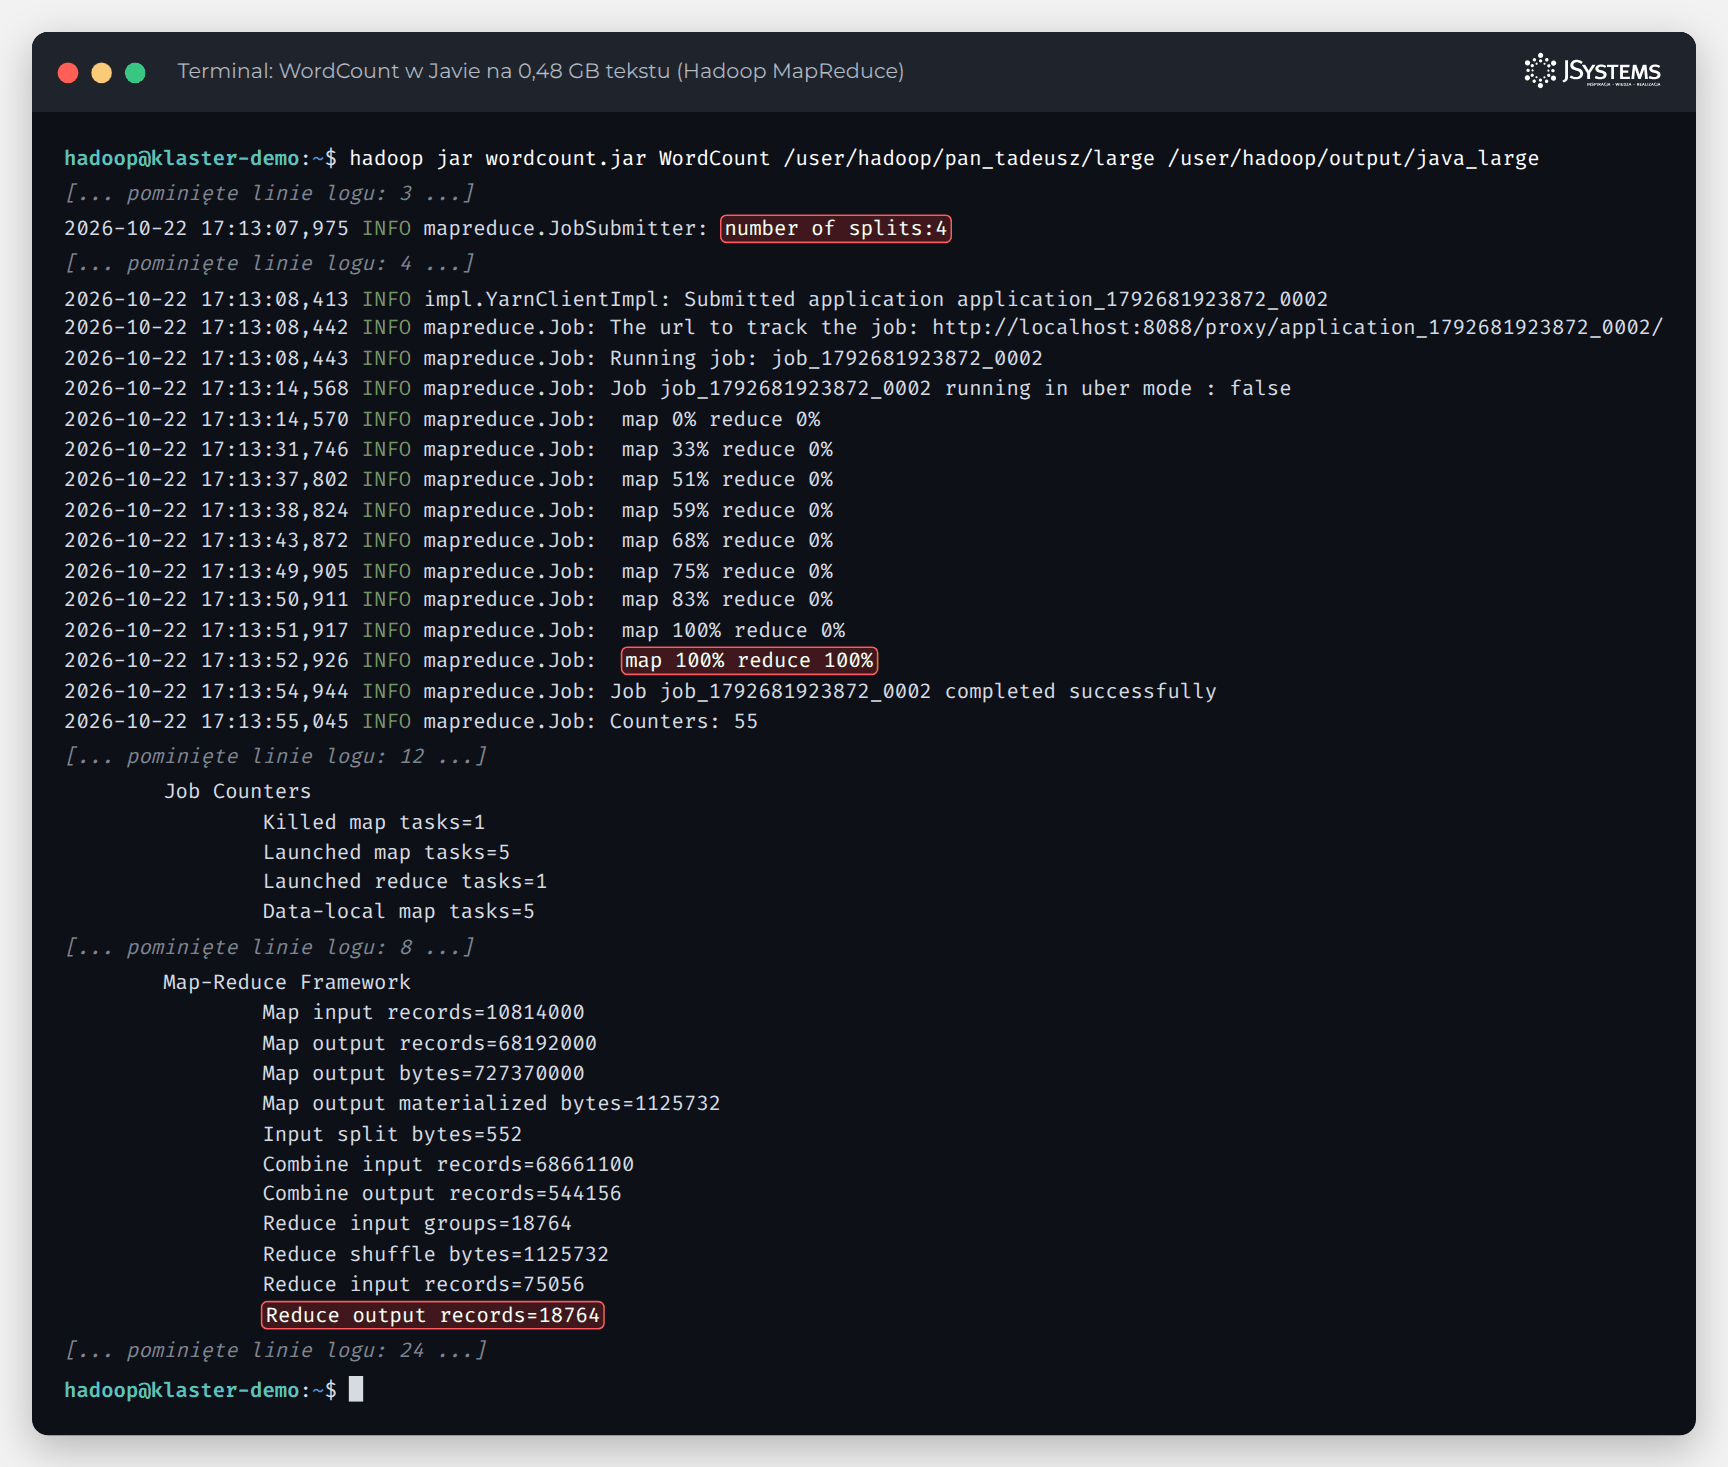This screenshot has width=1728, height=1467.
Task: Click 'Combine input records=68661100' entry
Action: (x=448, y=1164)
